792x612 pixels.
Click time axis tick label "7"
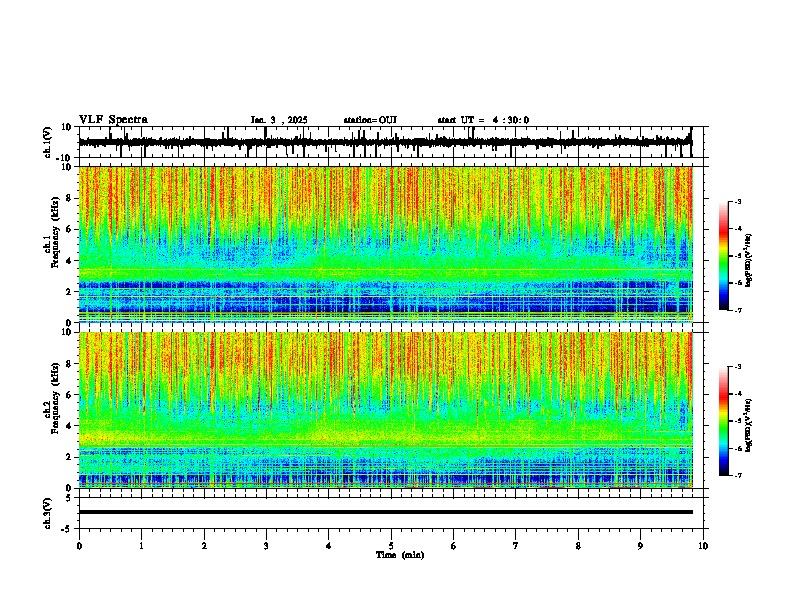pyautogui.click(x=516, y=546)
